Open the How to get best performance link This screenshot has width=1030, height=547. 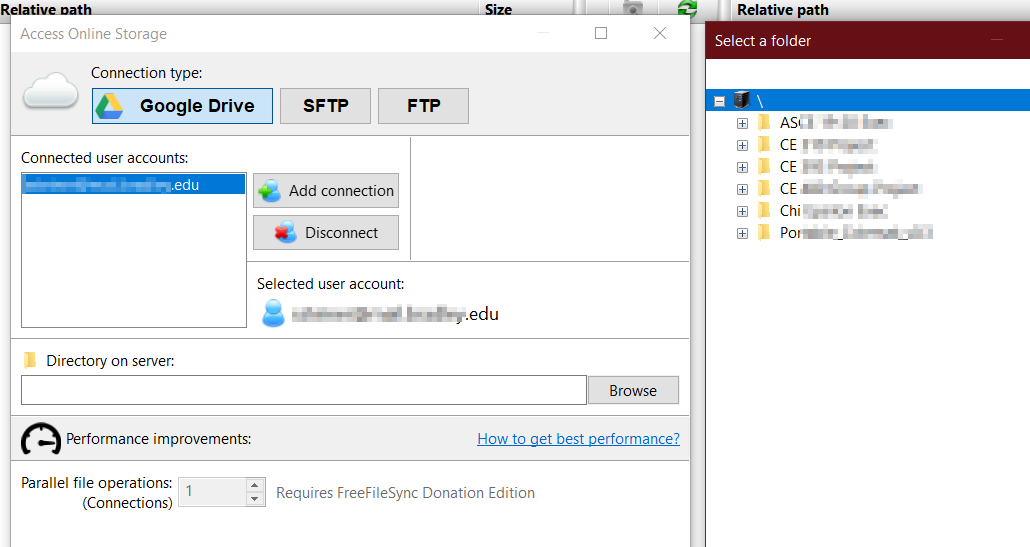coord(578,439)
